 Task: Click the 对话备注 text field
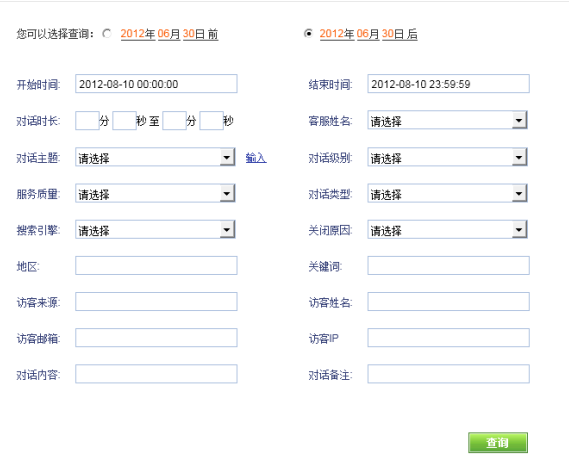coord(449,374)
